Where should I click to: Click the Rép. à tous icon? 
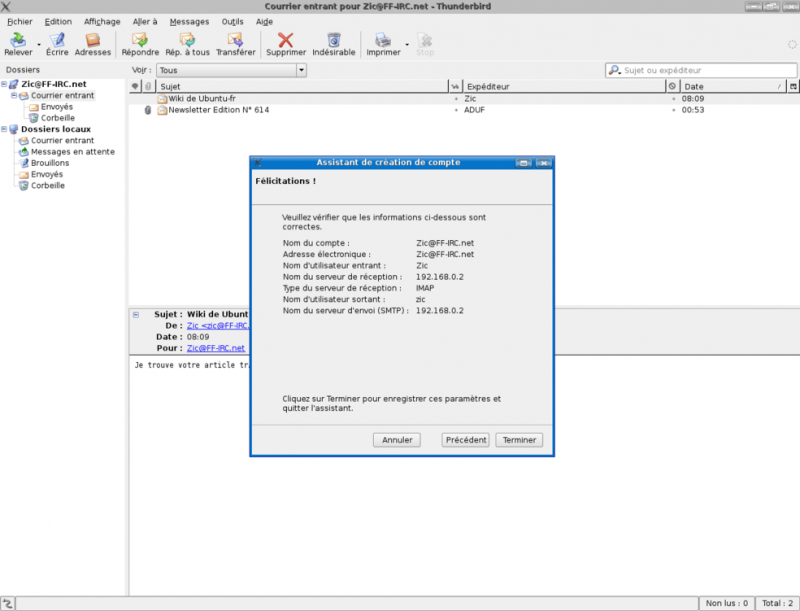(187, 42)
